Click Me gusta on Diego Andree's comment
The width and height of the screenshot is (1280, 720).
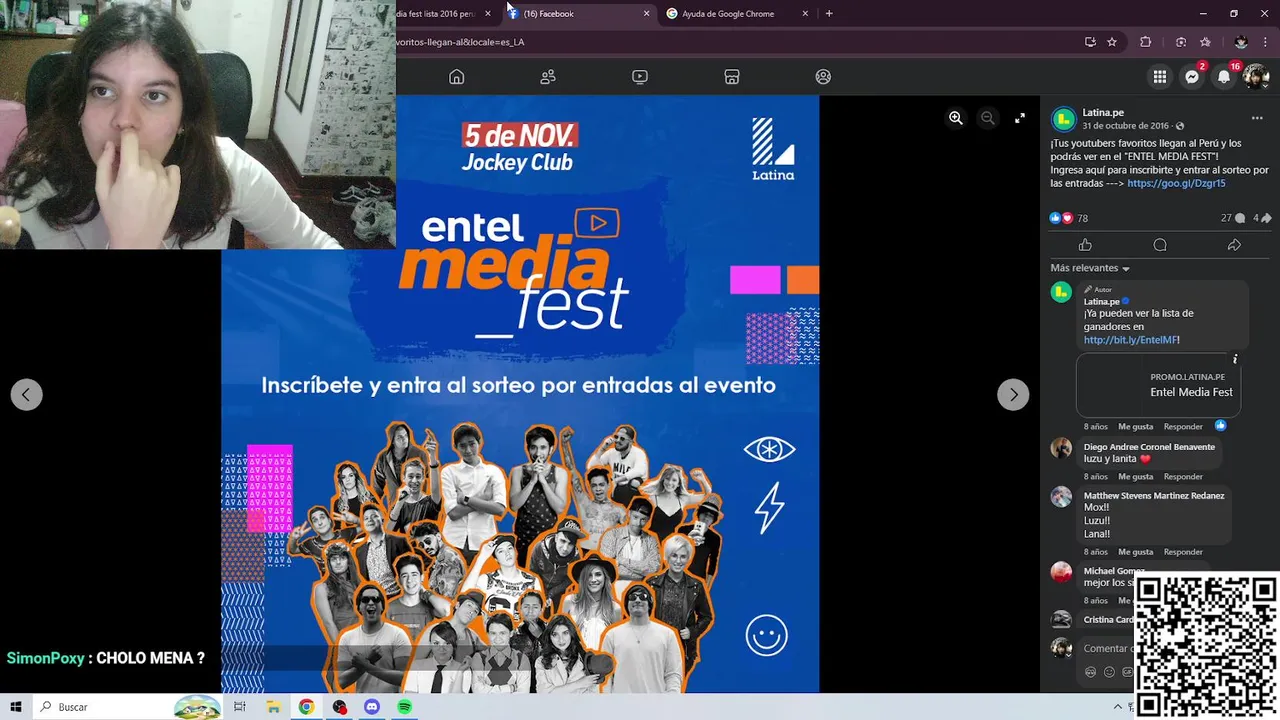(1136, 477)
